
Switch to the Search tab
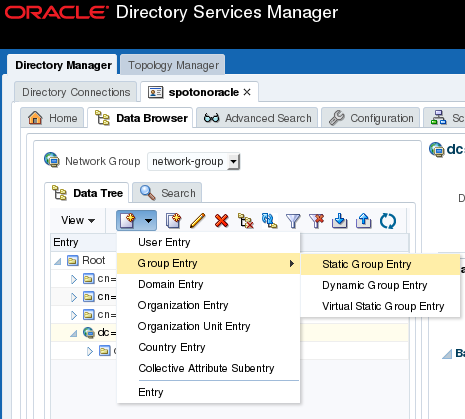pos(167,193)
